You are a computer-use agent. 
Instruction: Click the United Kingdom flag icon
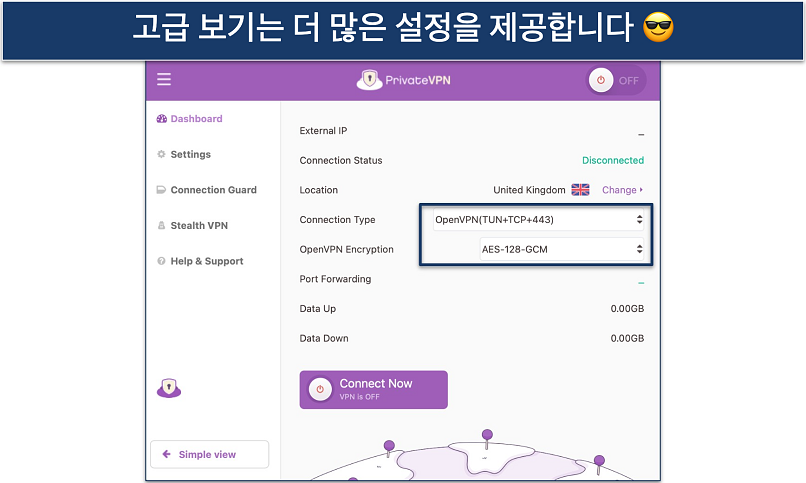coord(580,190)
